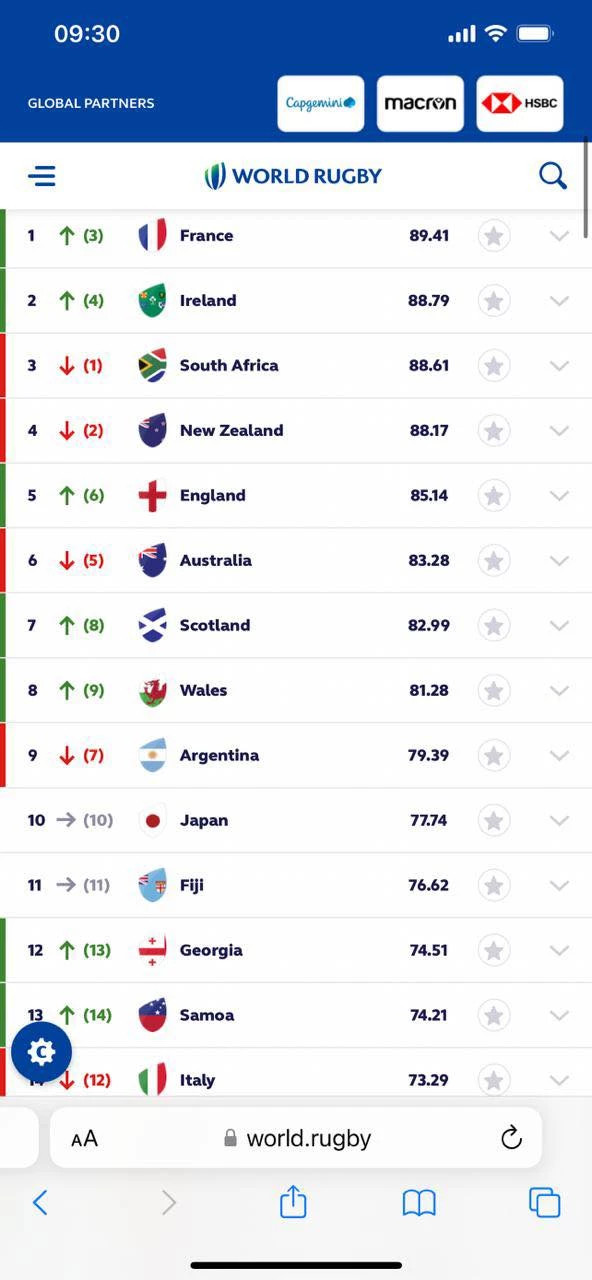Open the HSBC partner logo link
This screenshot has height=1280, width=592.
coord(520,103)
